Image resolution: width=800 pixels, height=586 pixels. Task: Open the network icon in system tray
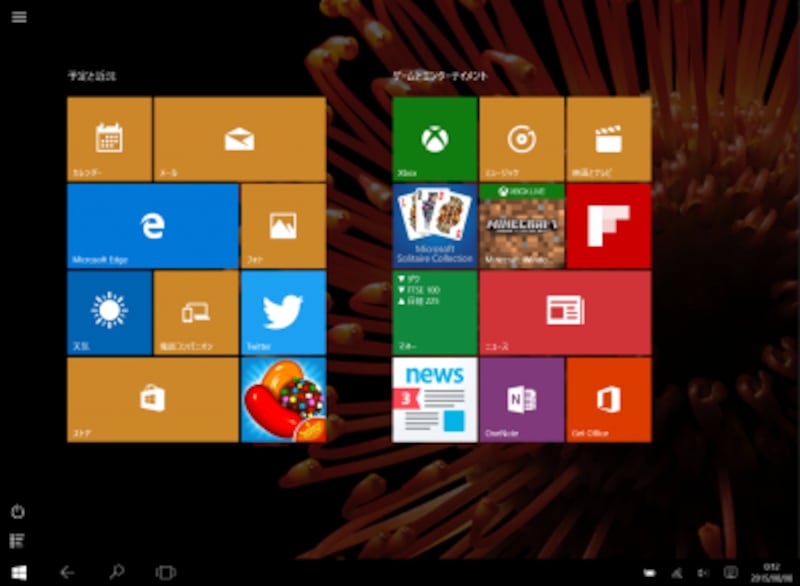pos(677,573)
